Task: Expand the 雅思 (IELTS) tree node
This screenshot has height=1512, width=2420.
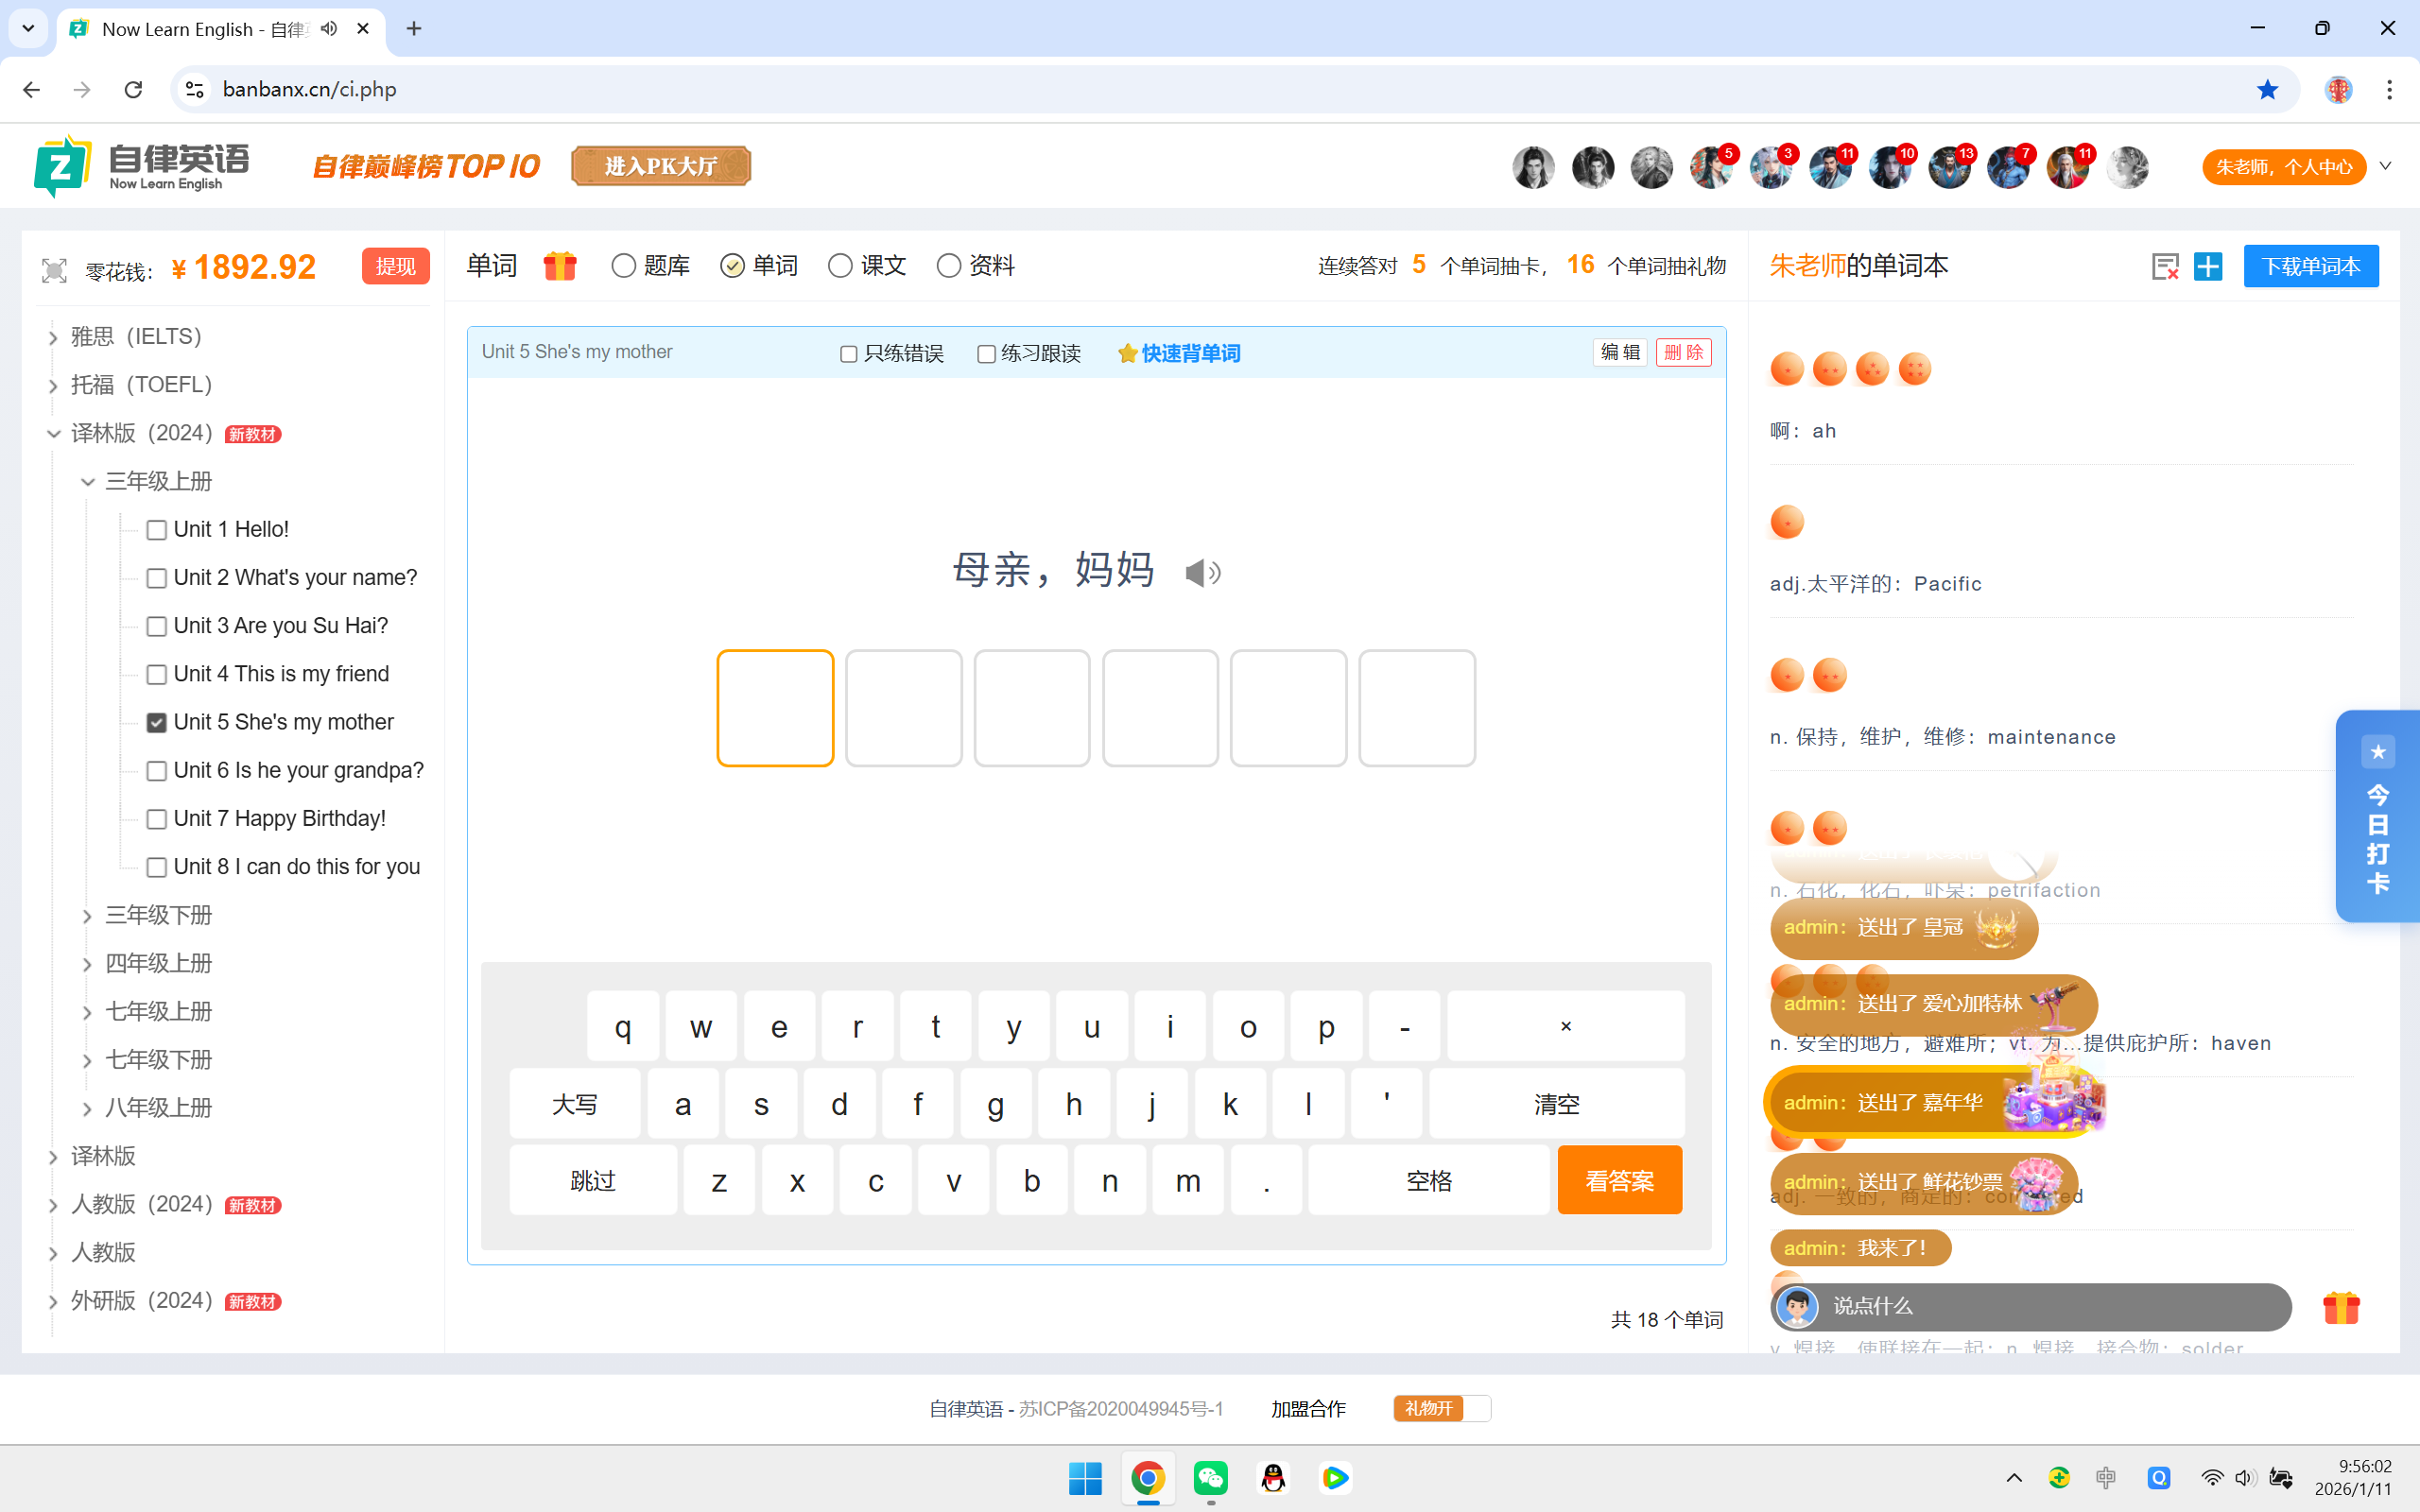Action: pyautogui.click(x=54, y=337)
